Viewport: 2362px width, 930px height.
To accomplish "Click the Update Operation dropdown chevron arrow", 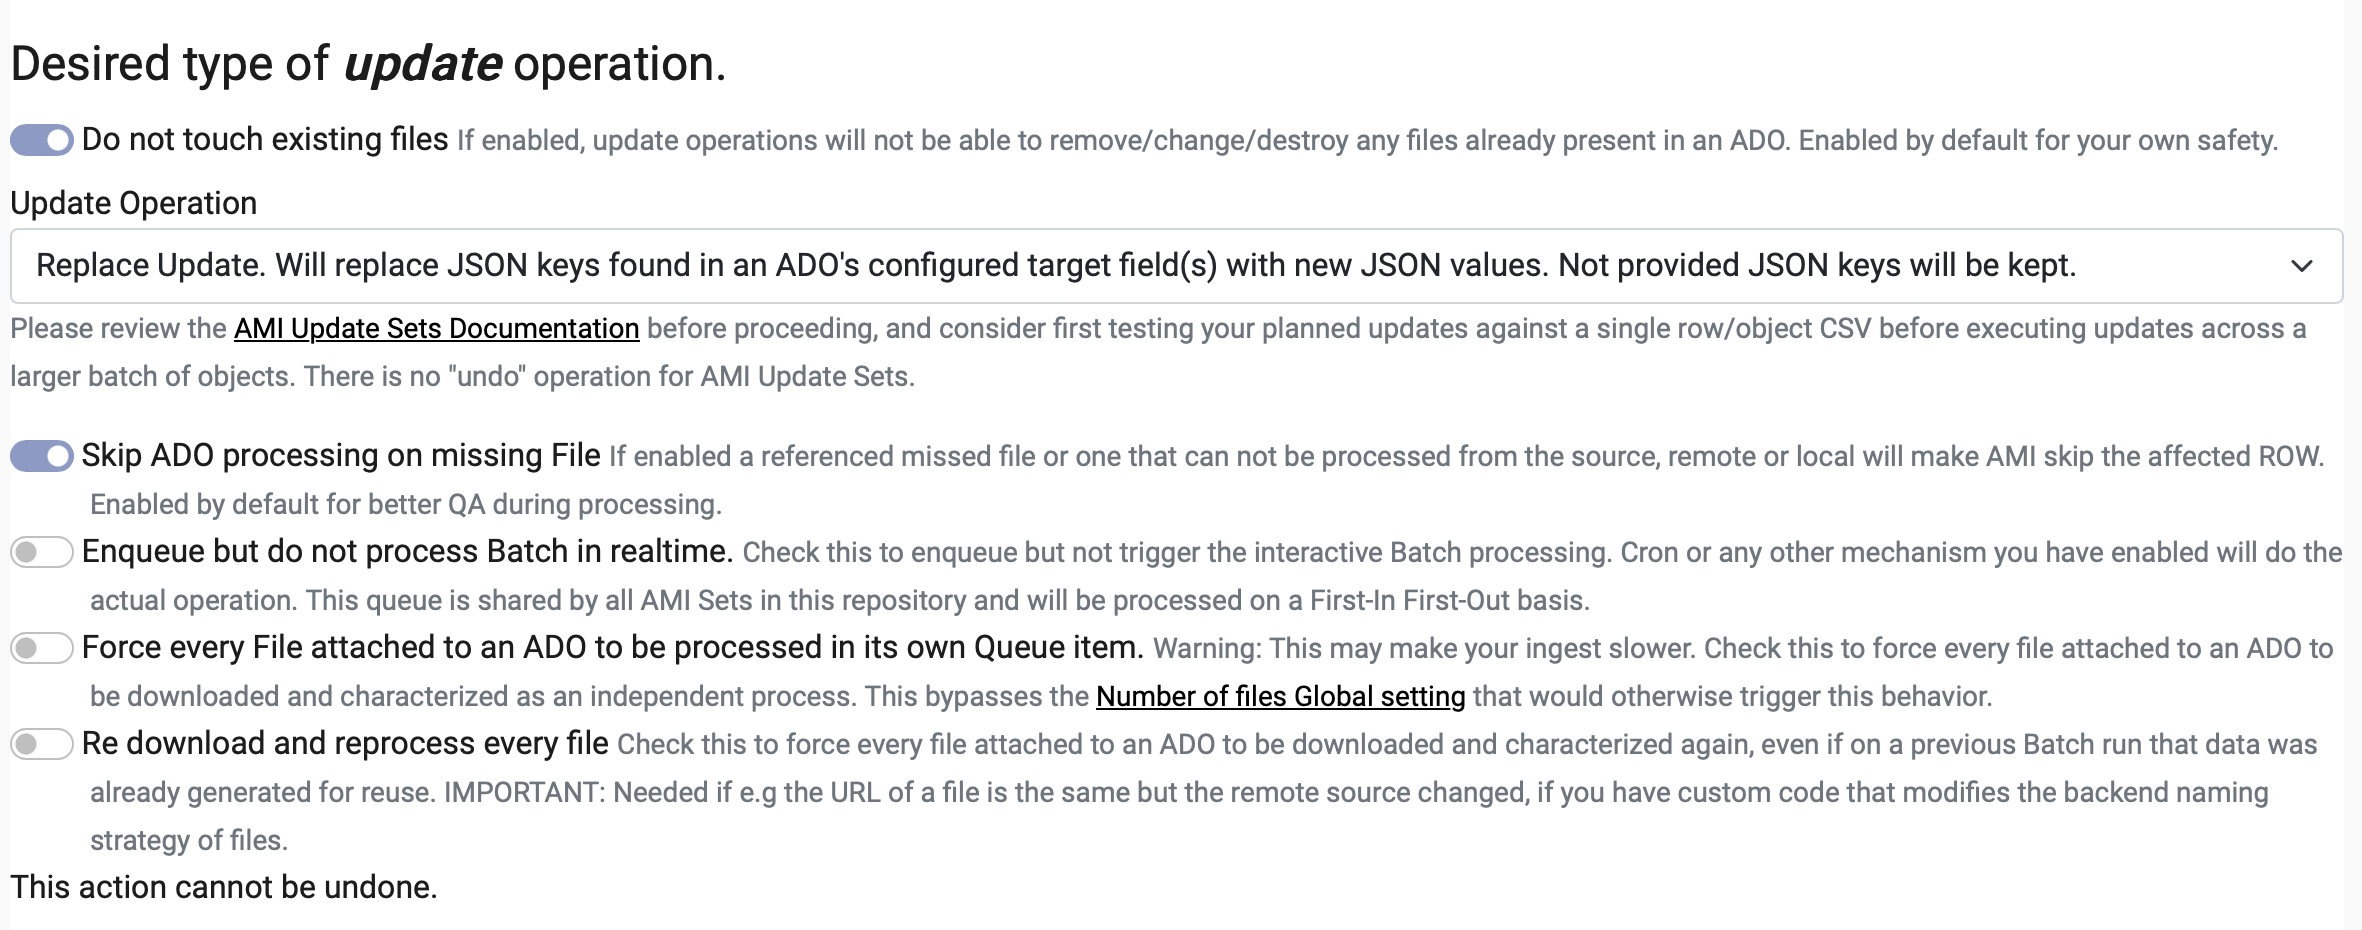I will coord(2302,266).
